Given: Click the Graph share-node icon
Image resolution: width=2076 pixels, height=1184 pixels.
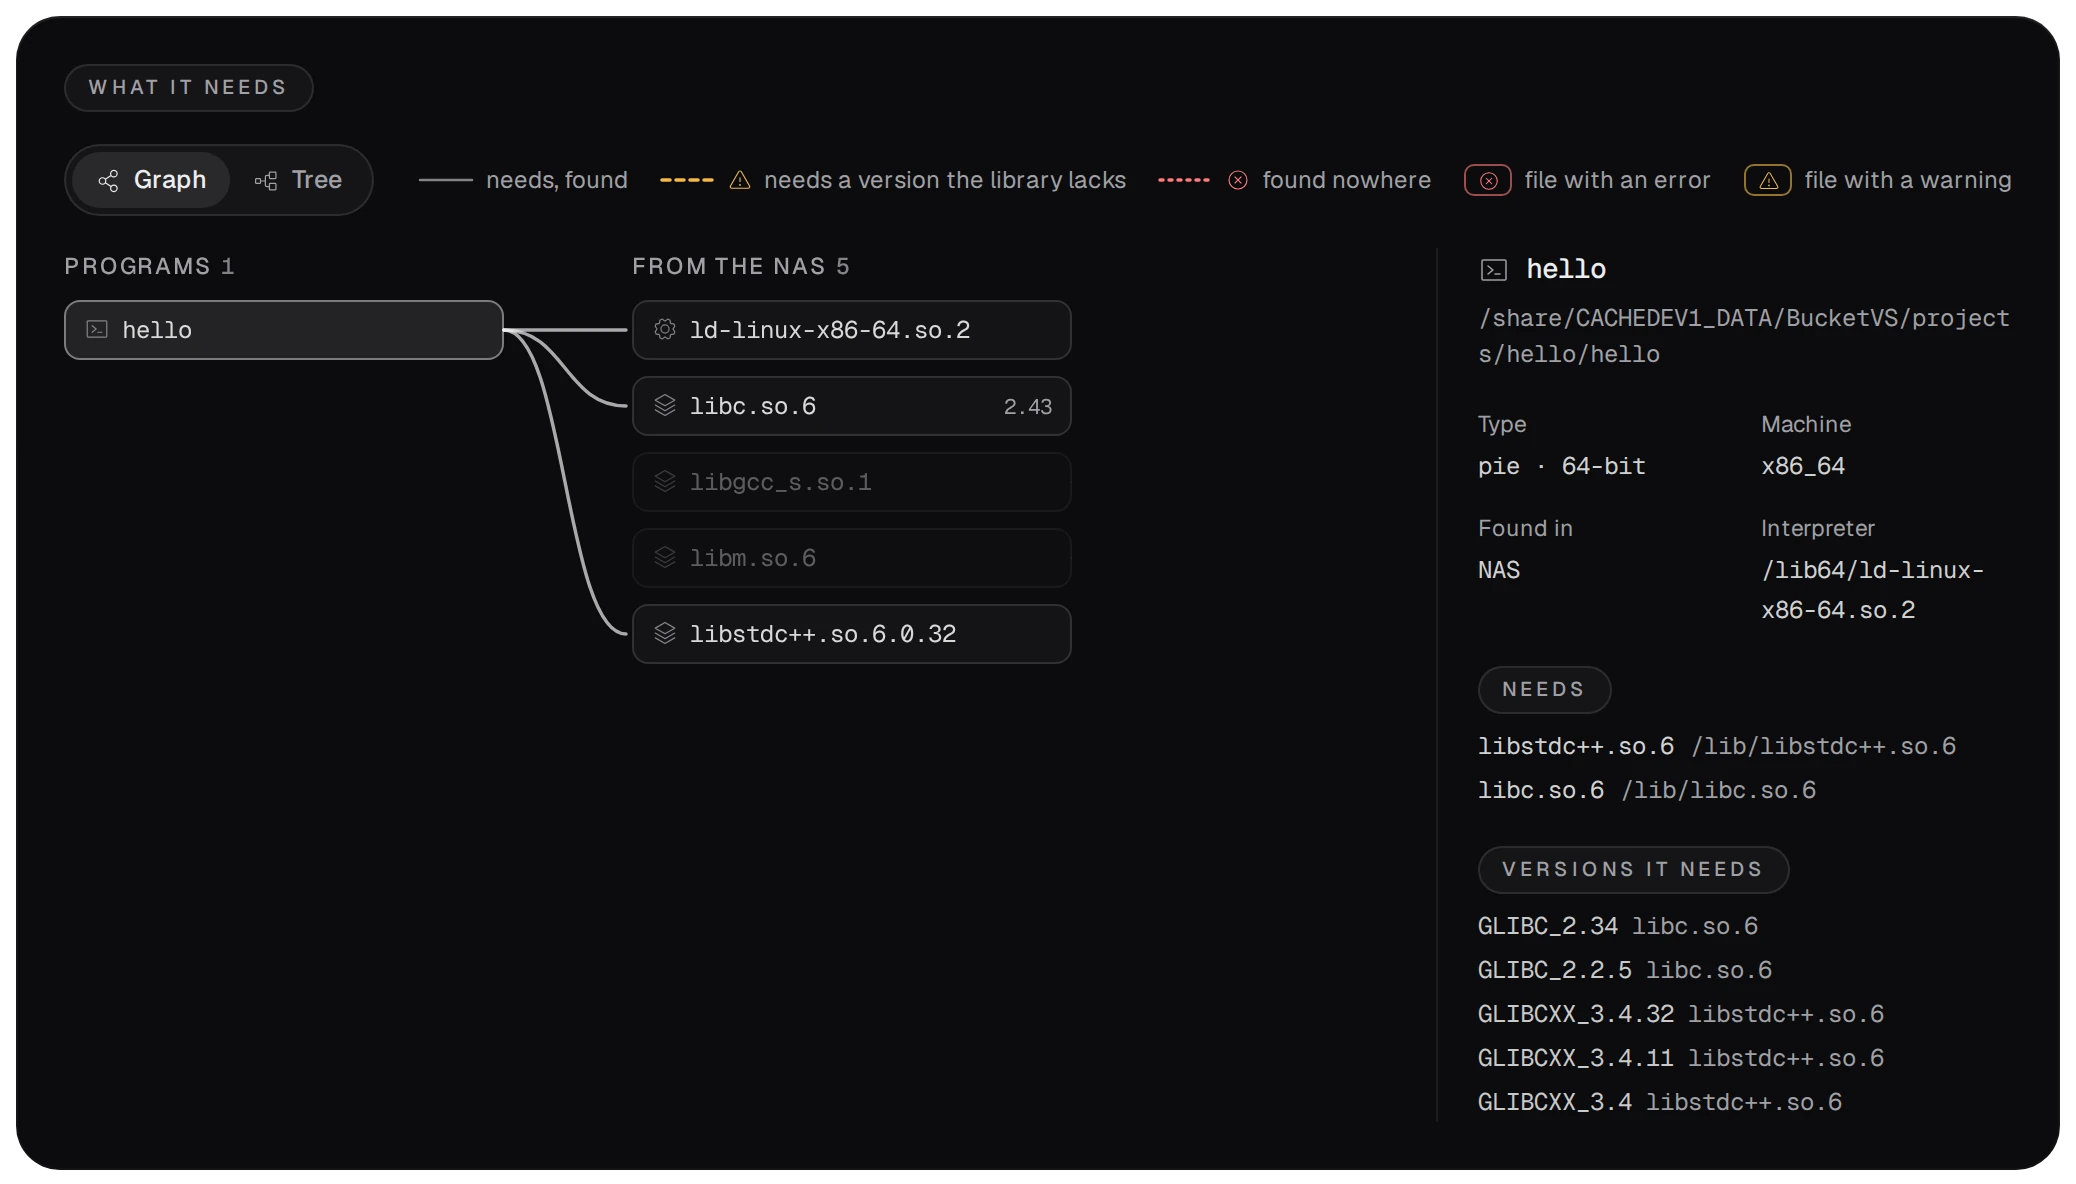Looking at the screenshot, I should pos(108,181).
